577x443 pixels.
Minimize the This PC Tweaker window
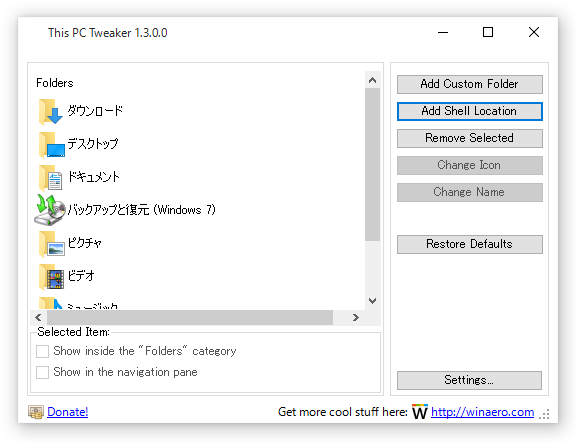pos(443,32)
